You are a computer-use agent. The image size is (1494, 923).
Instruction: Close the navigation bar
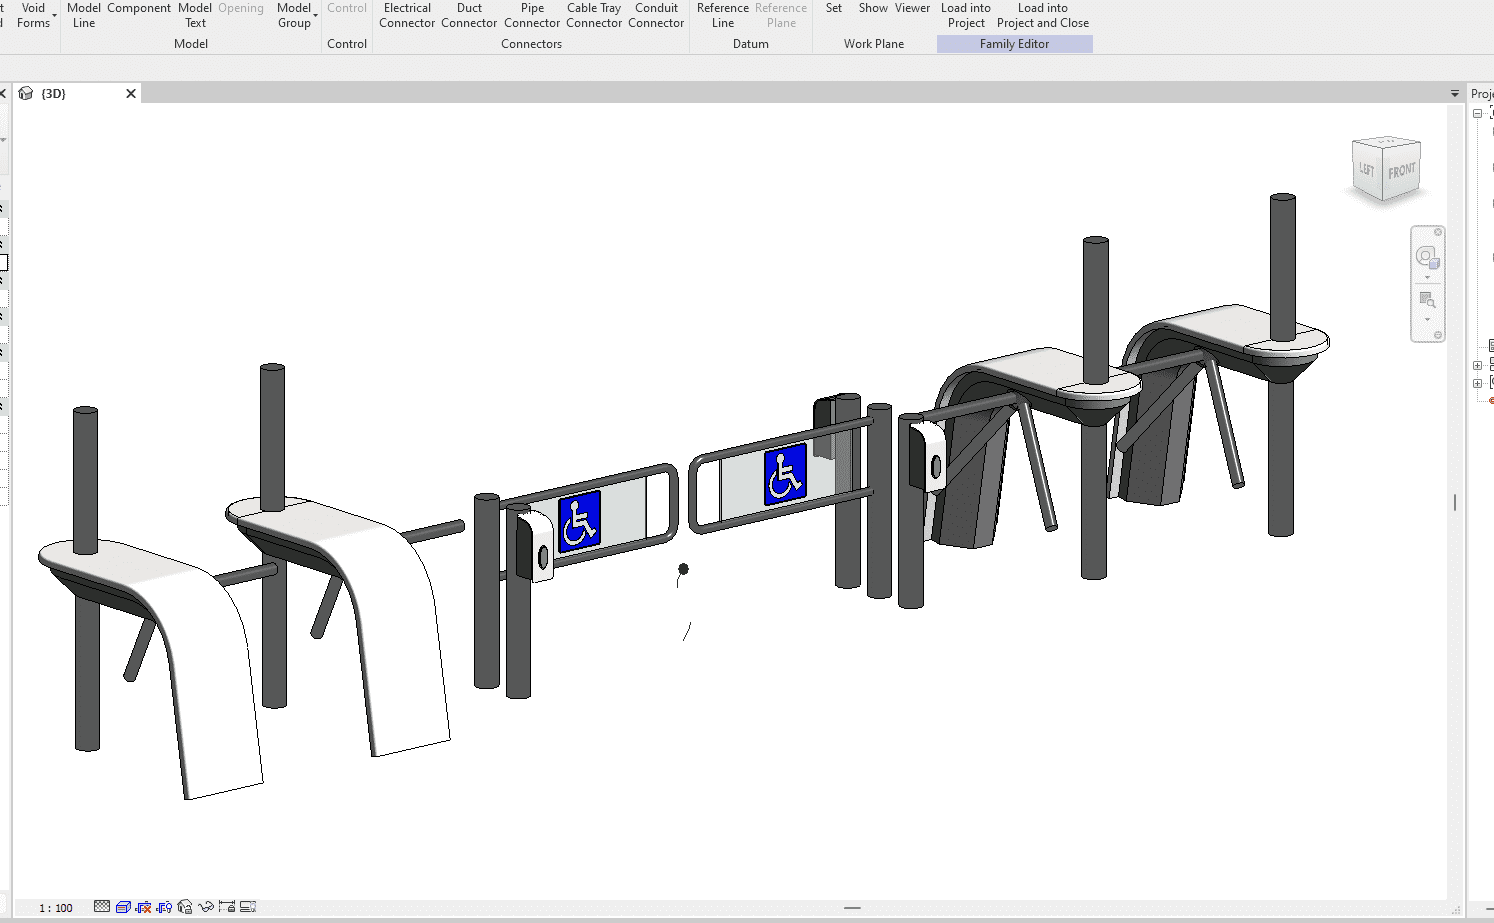[1438, 232]
